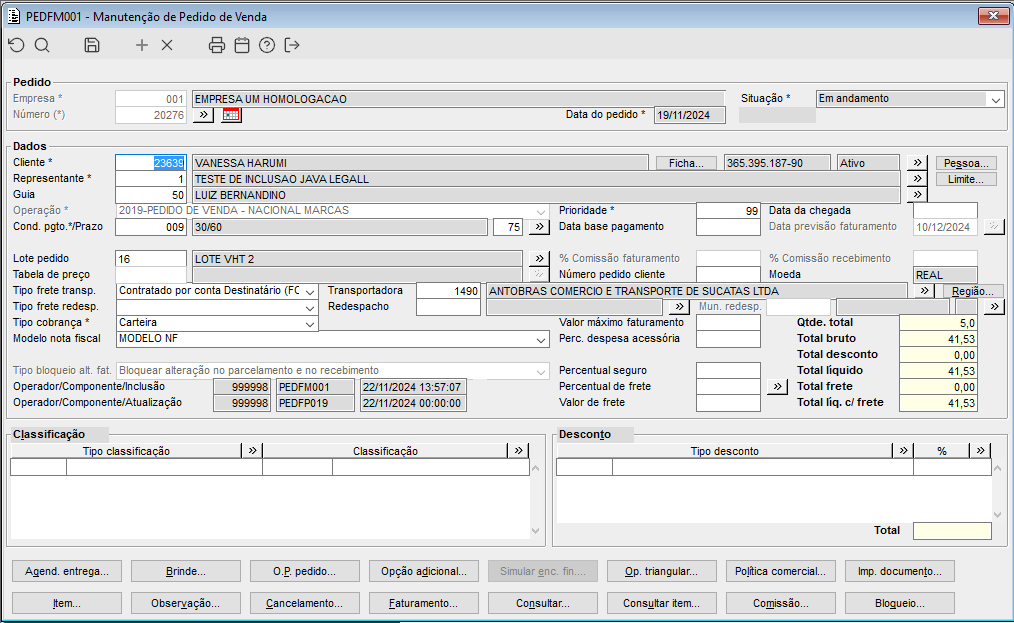Open the Tipo frete transp. dropdown

click(x=309, y=291)
